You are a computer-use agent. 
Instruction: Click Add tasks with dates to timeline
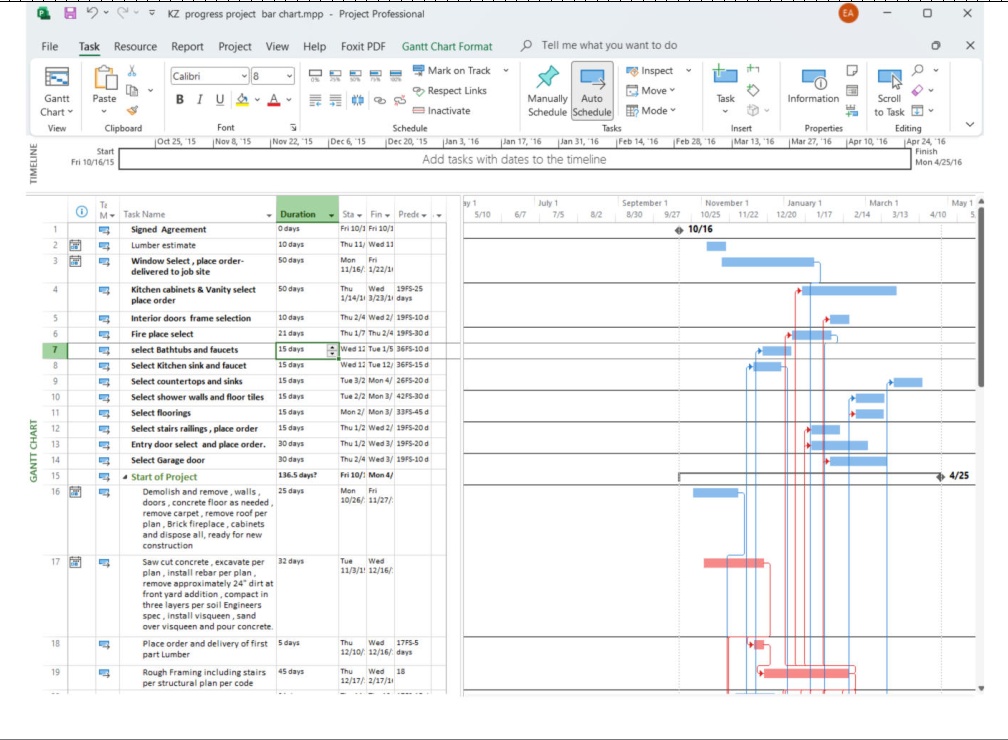514,159
